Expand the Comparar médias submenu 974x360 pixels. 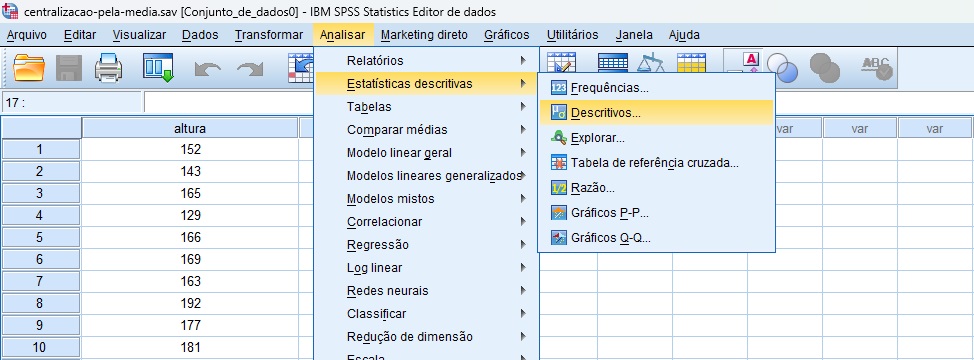point(426,130)
